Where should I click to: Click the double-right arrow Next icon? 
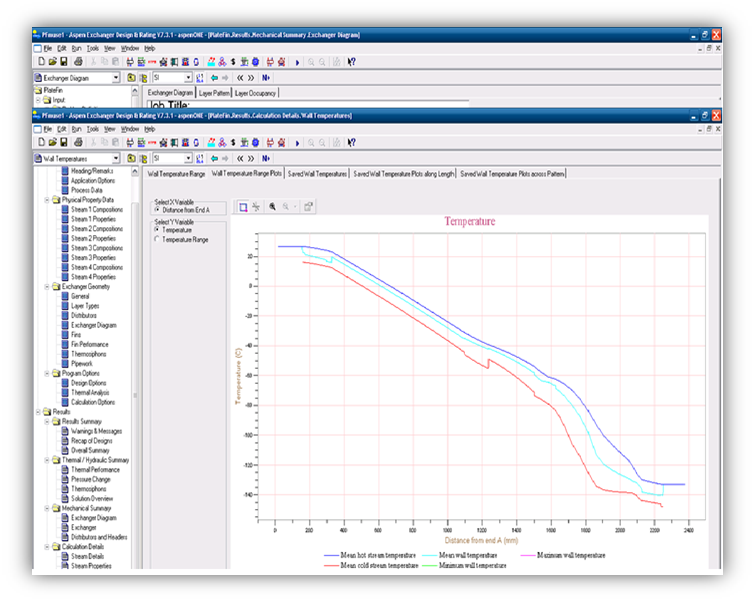(253, 158)
